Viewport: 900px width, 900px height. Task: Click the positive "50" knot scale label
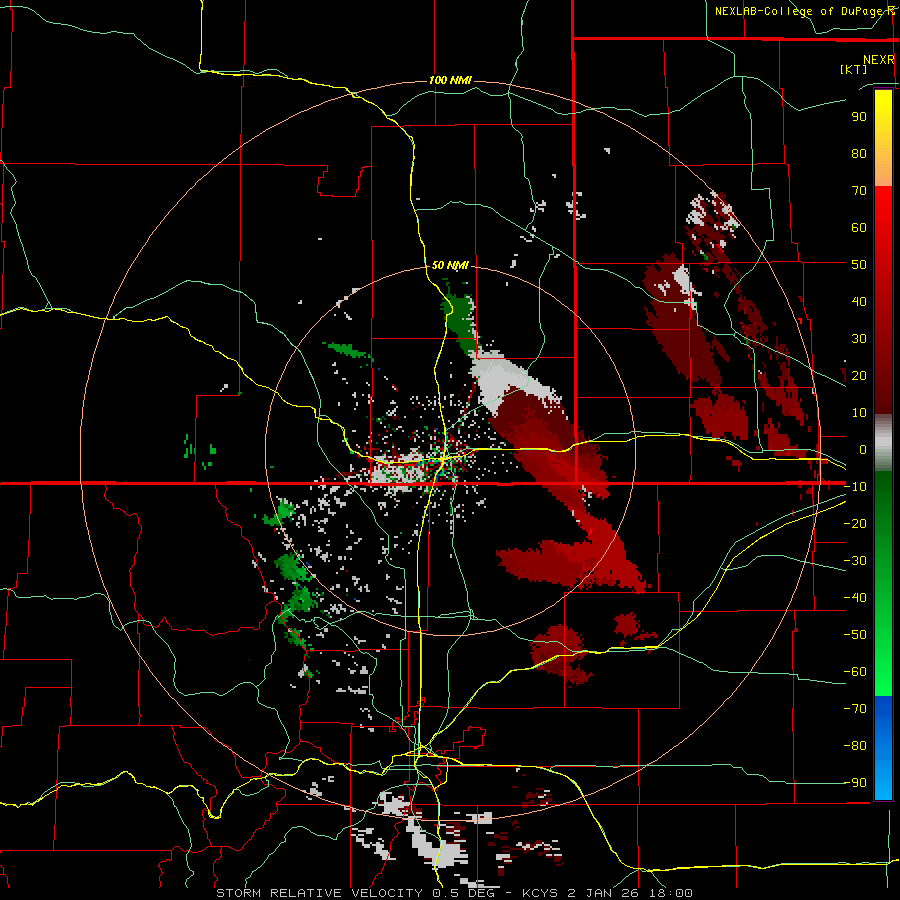point(859,265)
